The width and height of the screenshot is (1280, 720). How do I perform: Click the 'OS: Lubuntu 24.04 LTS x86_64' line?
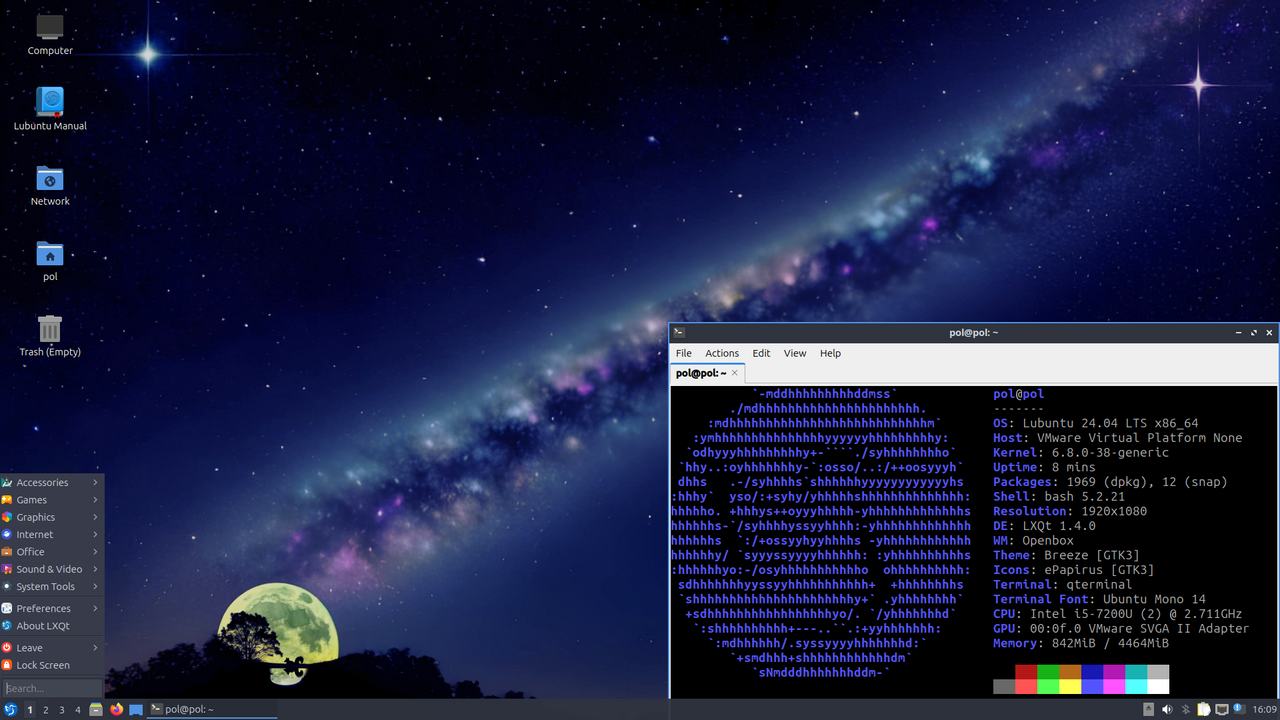[x=1096, y=423]
